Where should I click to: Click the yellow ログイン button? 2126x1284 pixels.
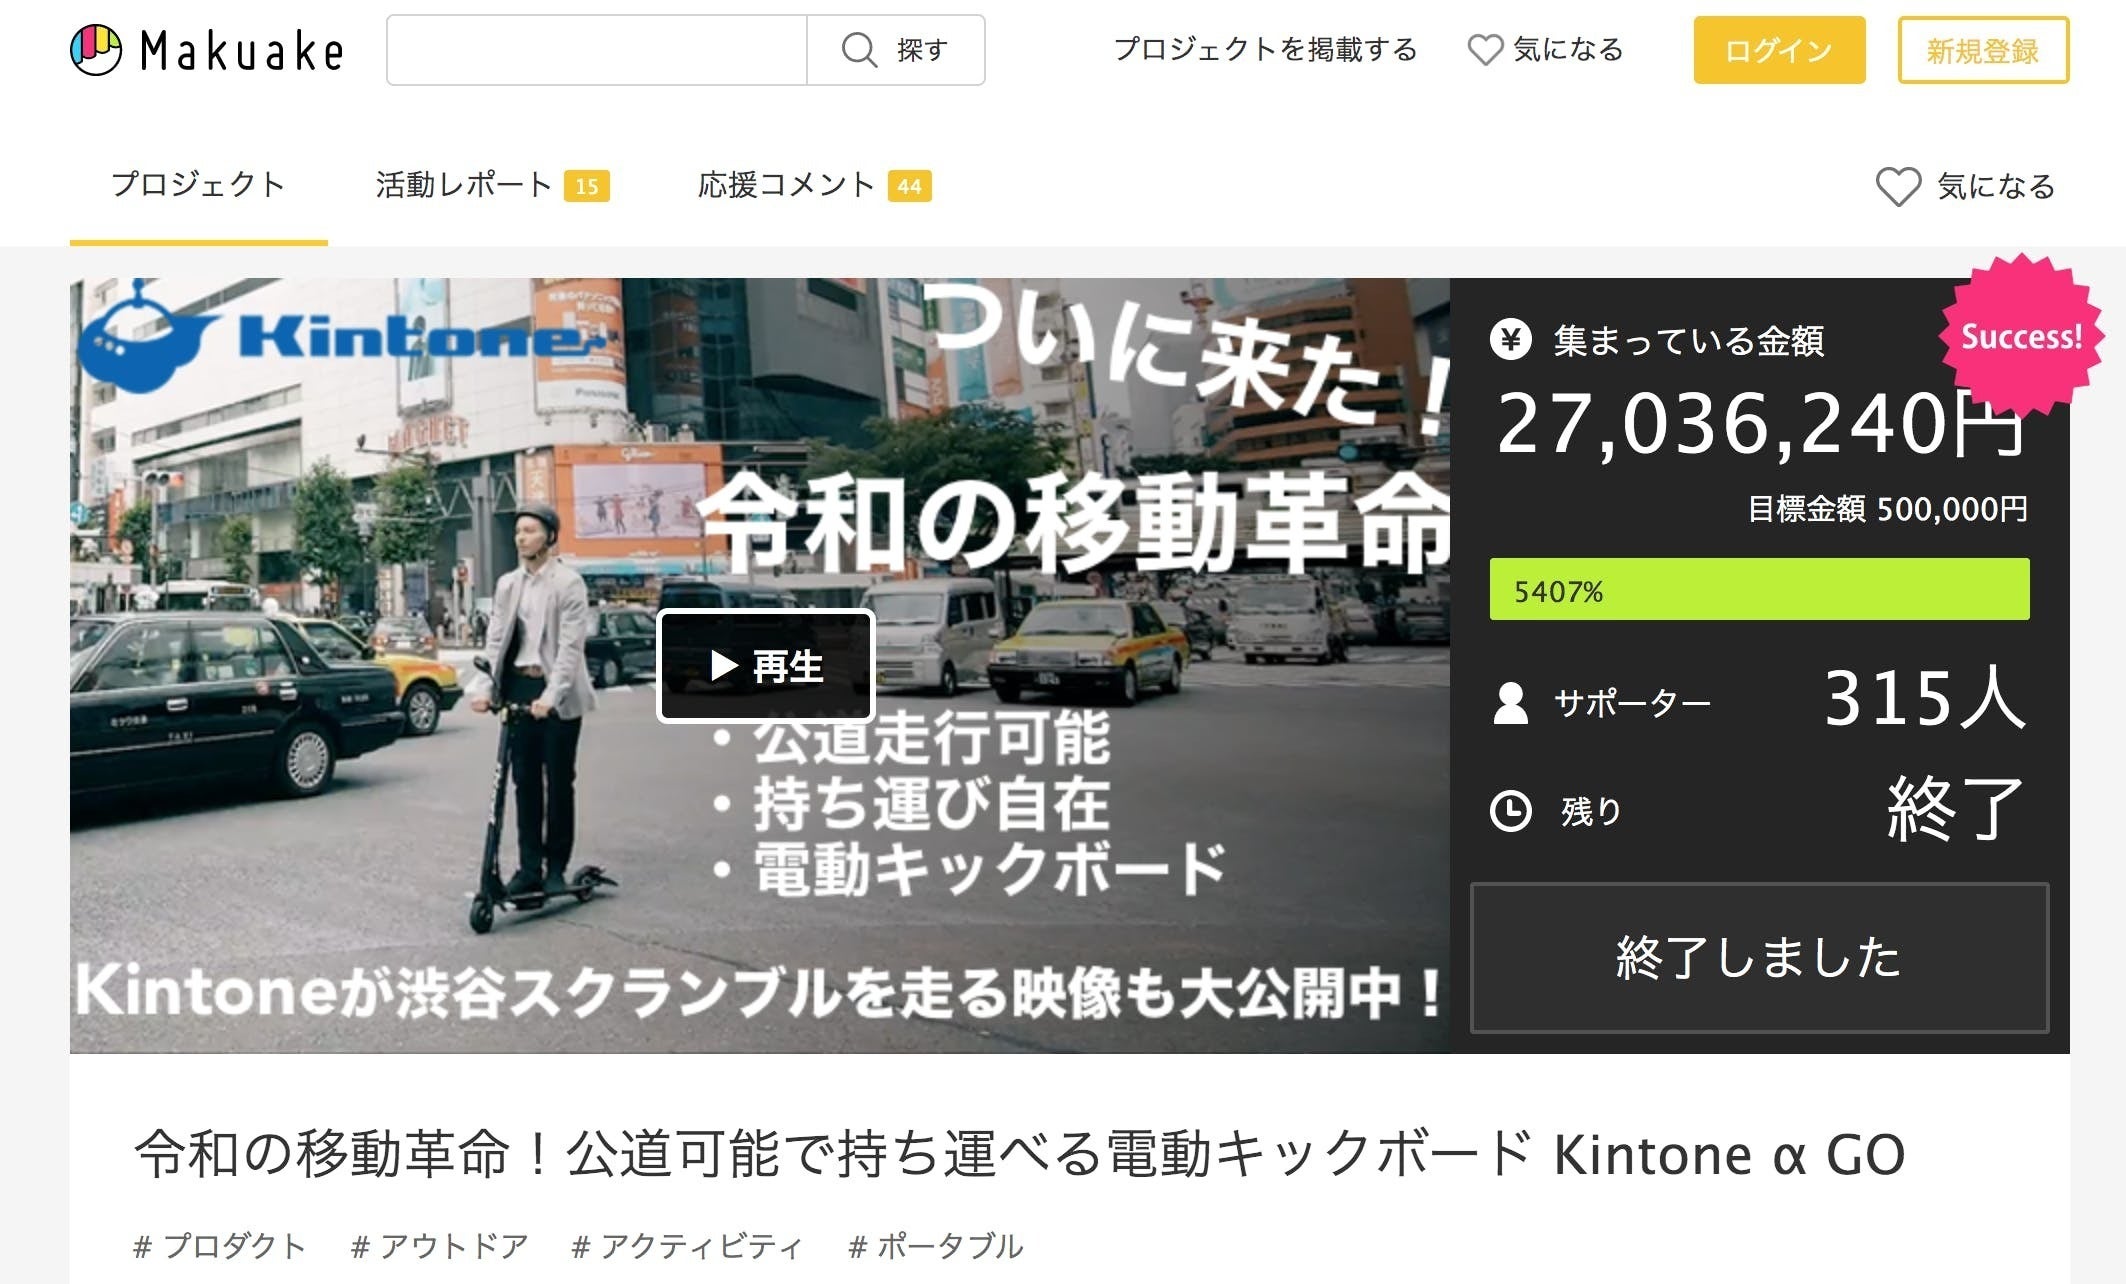(1779, 50)
